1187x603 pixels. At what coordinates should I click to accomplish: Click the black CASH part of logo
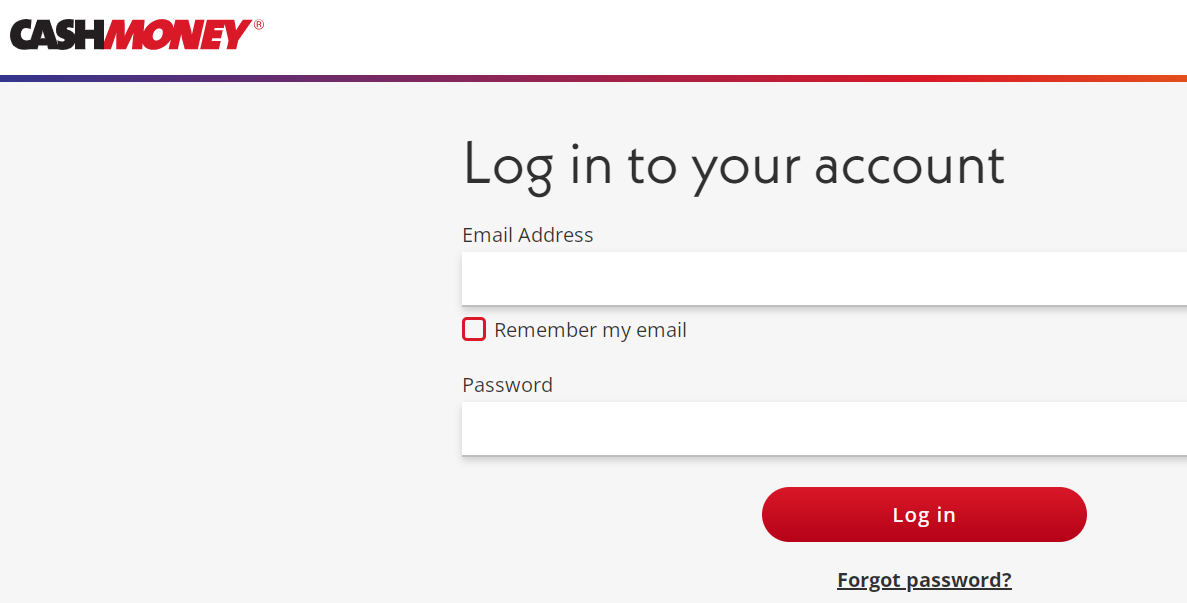[56, 35]
